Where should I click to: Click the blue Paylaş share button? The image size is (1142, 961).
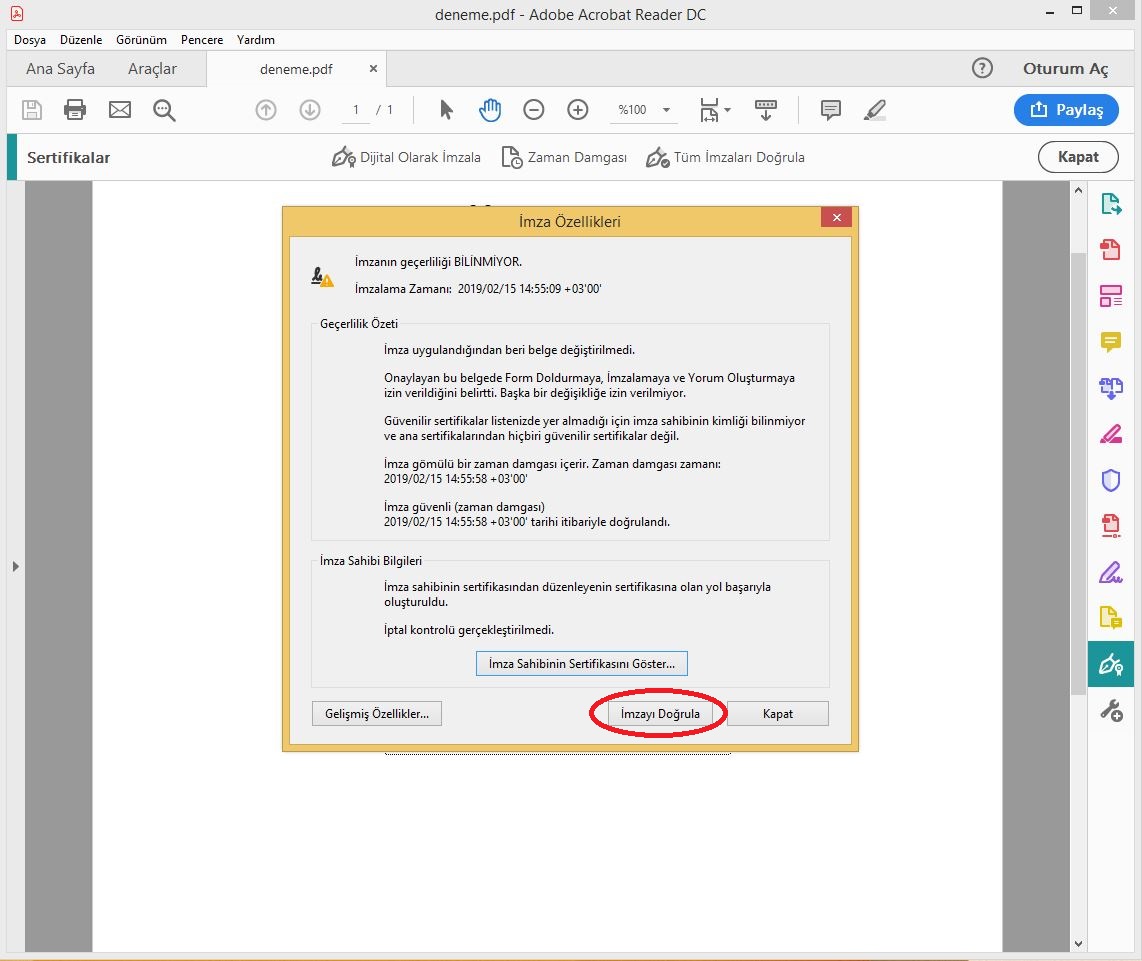[1066, 110]
